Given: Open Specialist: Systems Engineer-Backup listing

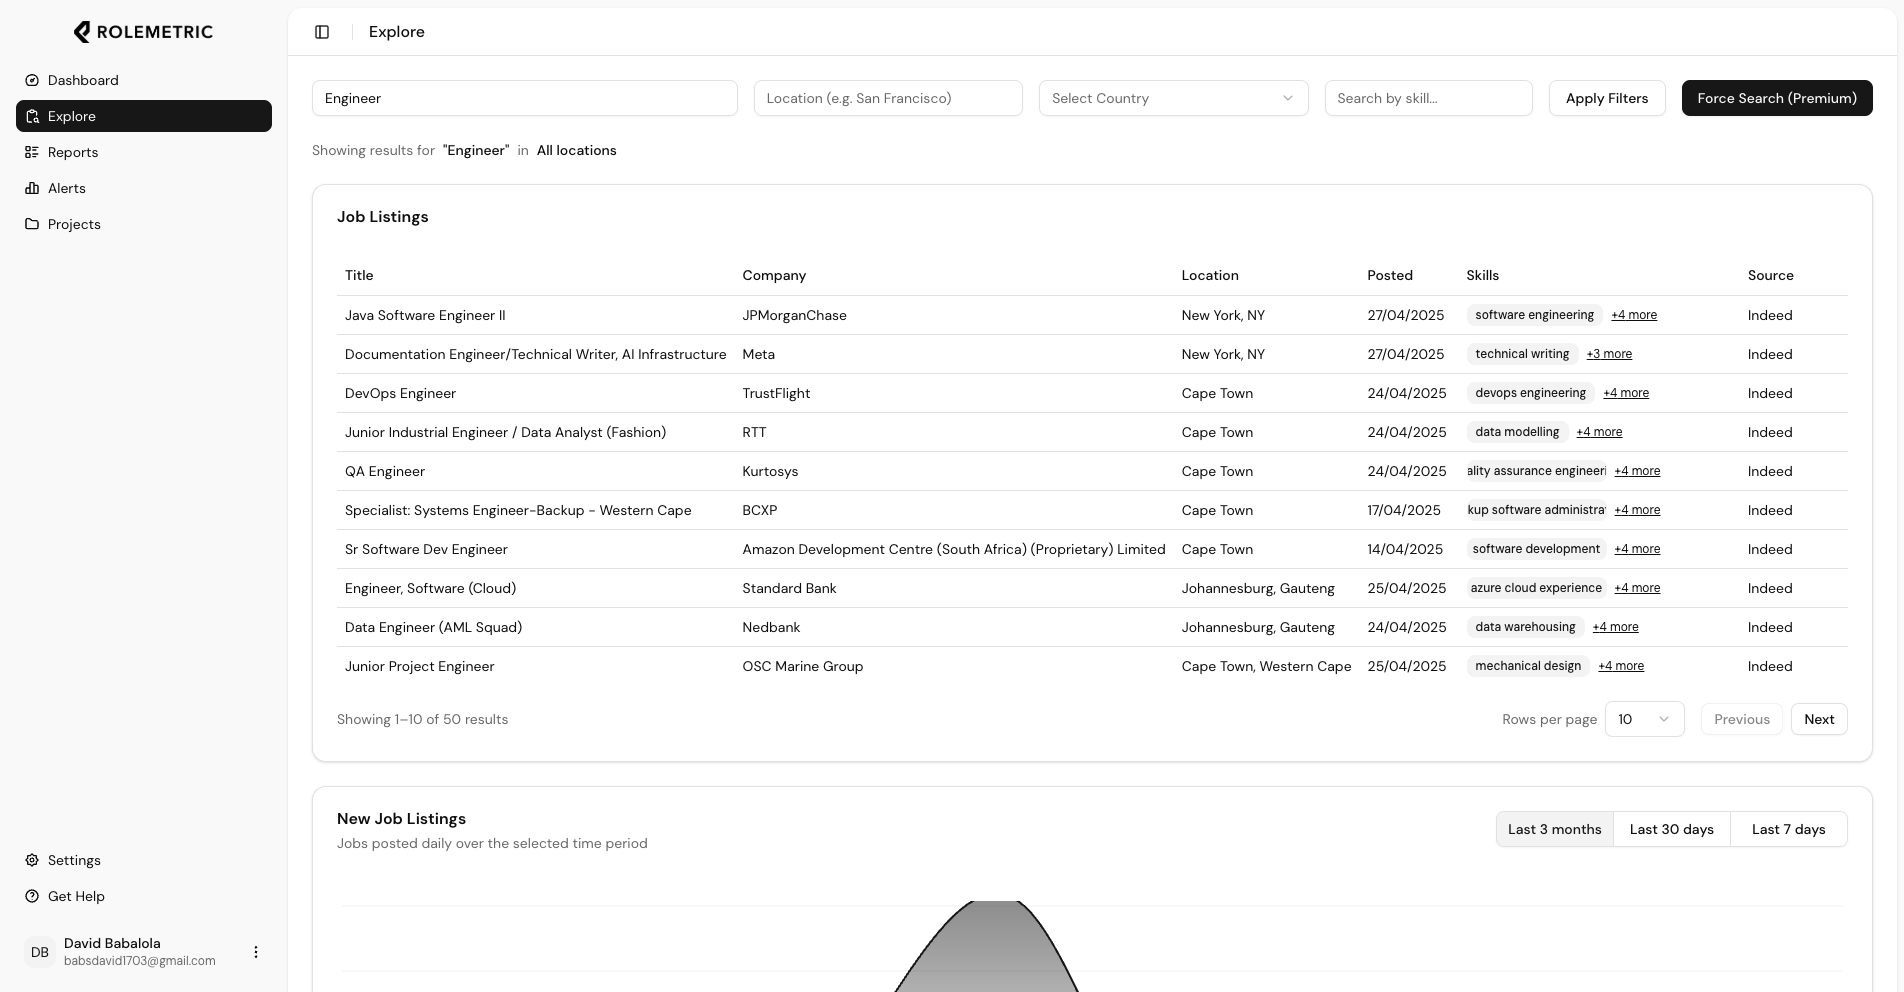Looking at the screenshot, I should tap(518, 510).
